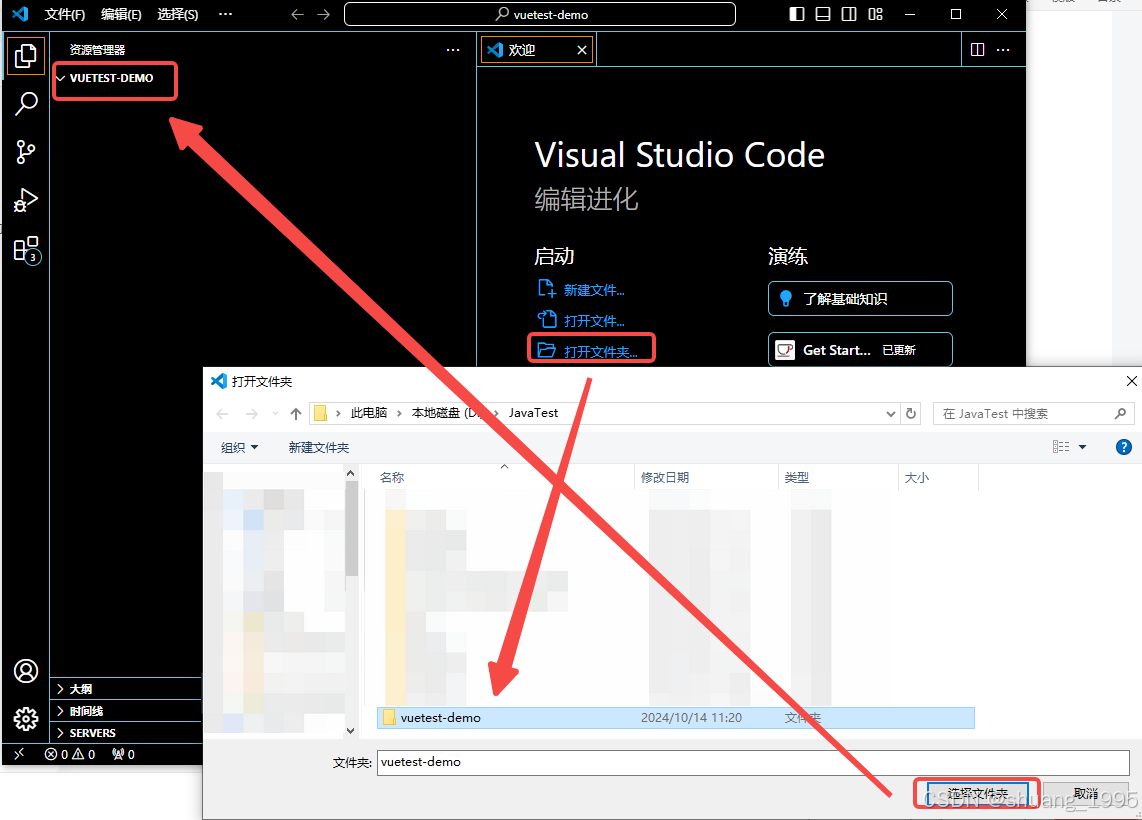1142x820 pixels.
Task: Click the 取消 button
Action: click(x=1085, y=794)
